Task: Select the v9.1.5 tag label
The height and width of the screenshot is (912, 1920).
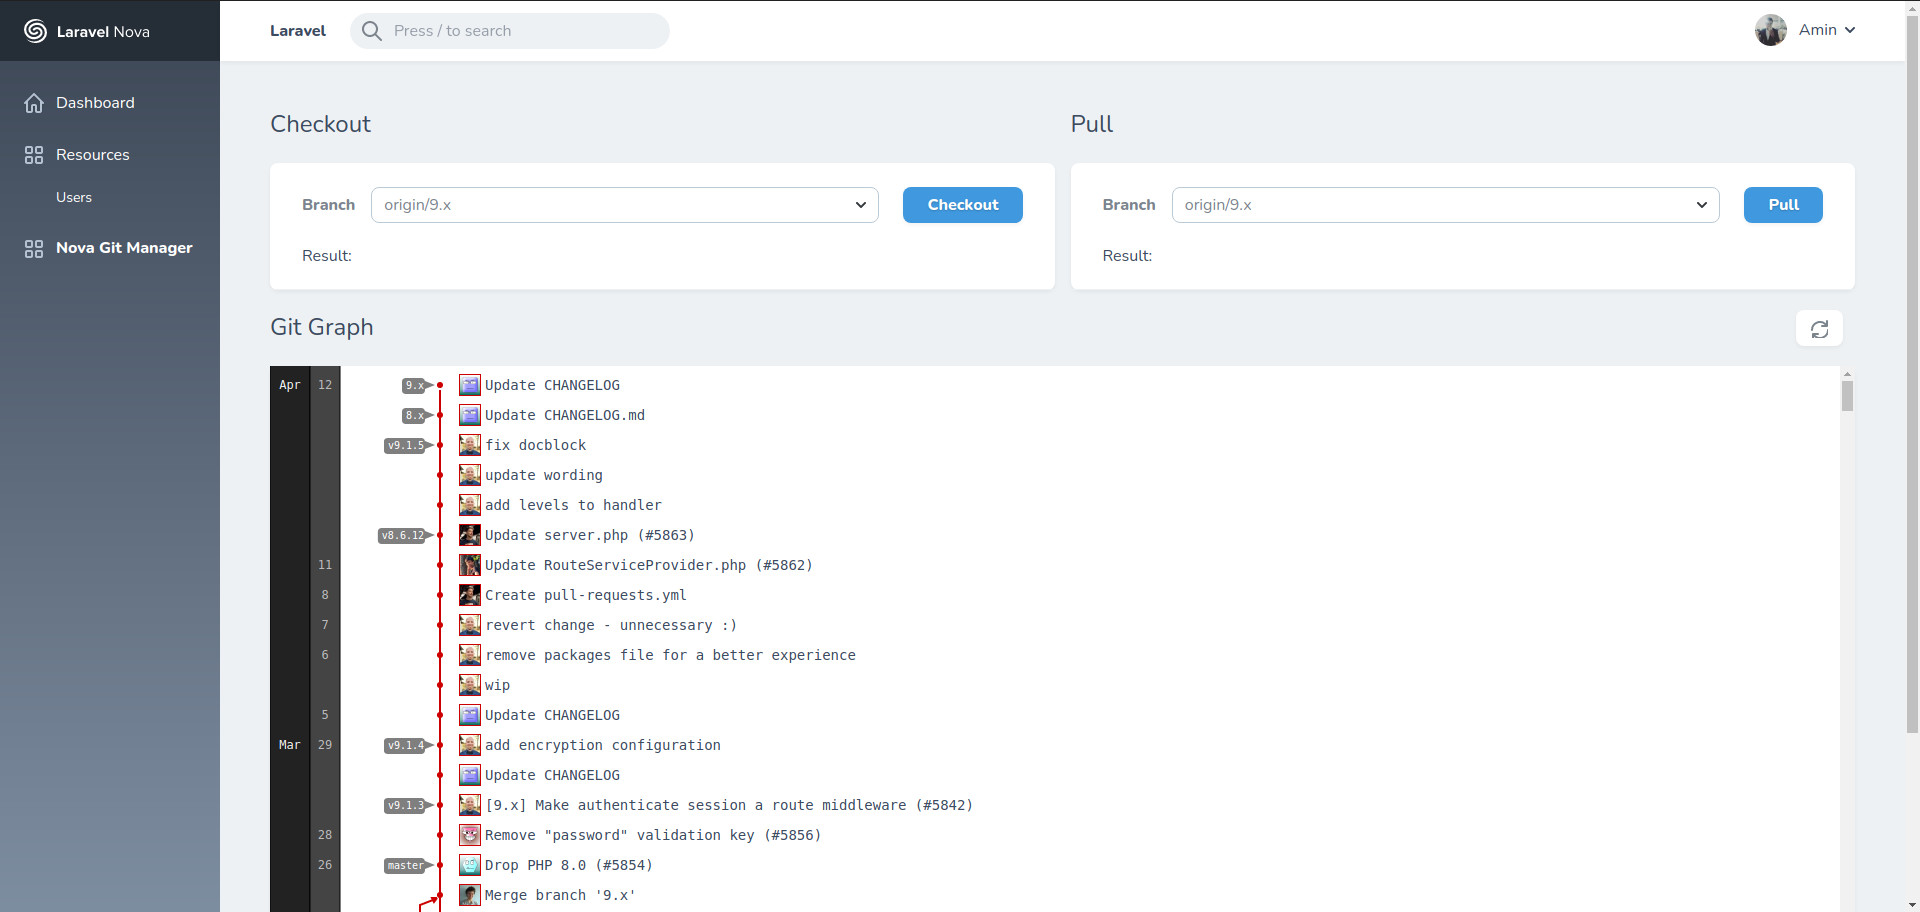Action: pyautogui.click(x=406, y=446)
